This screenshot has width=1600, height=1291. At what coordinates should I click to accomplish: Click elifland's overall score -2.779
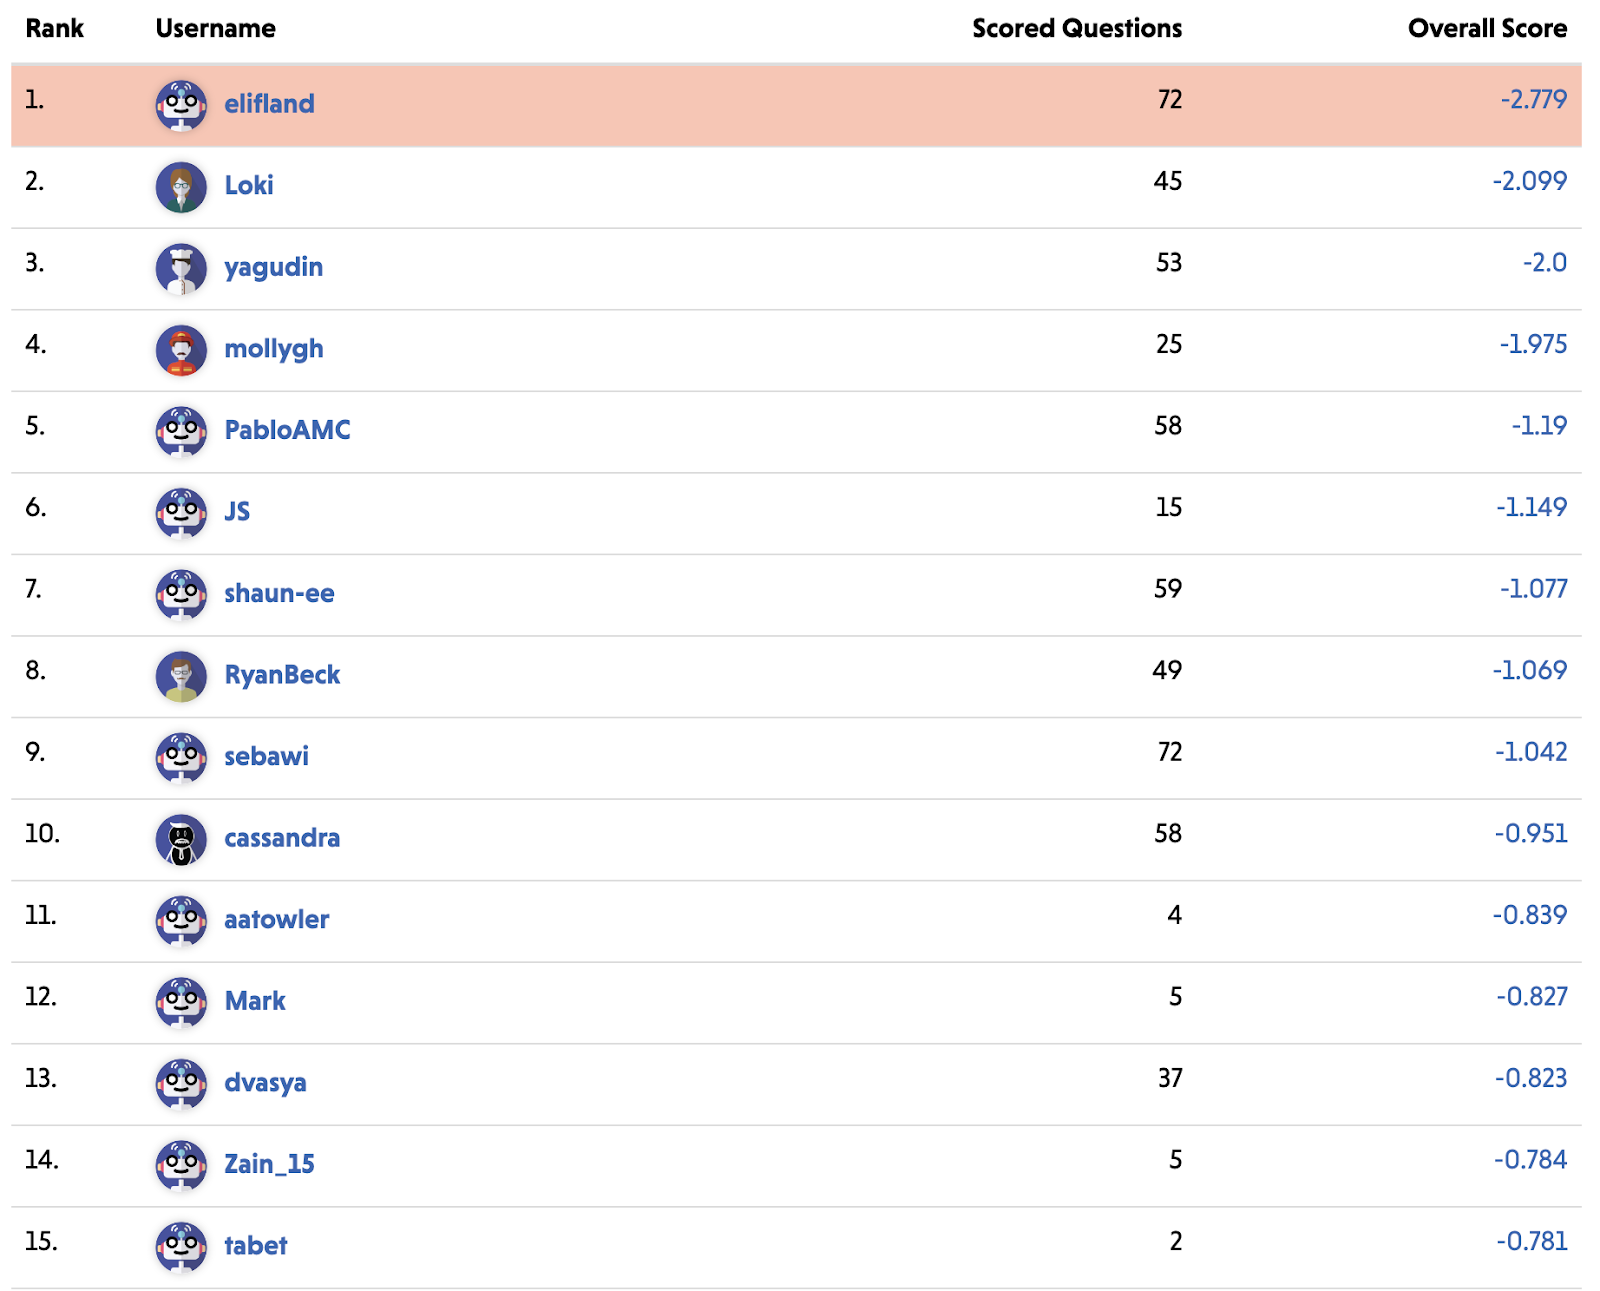coord(1533,99)
